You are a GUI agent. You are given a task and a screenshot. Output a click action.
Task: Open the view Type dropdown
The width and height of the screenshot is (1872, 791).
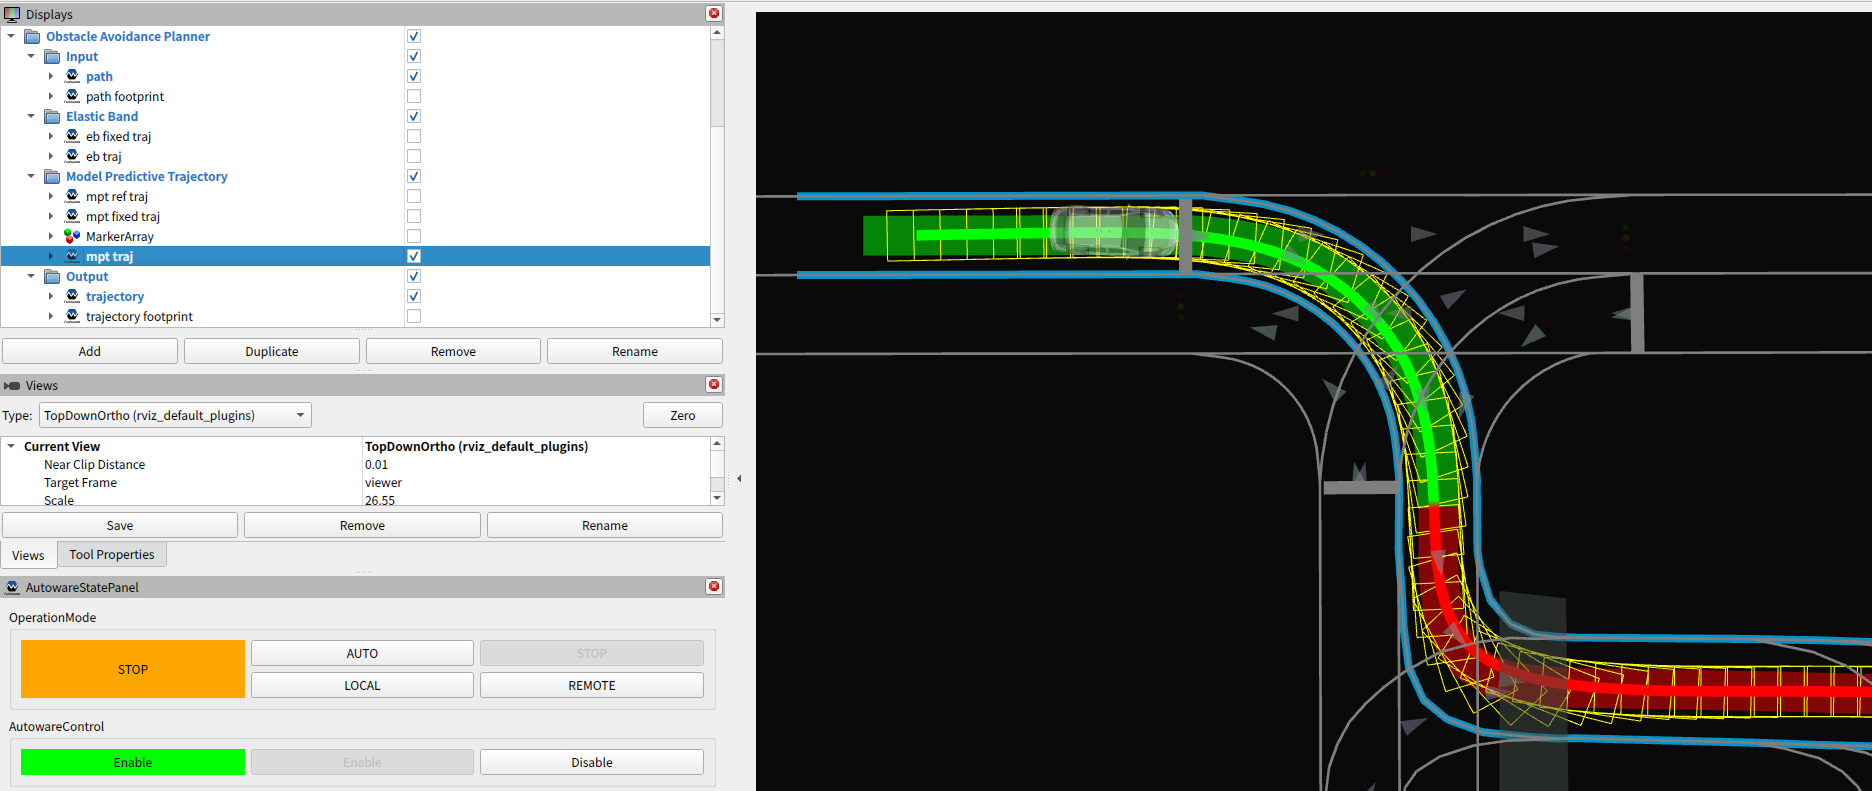175,415
